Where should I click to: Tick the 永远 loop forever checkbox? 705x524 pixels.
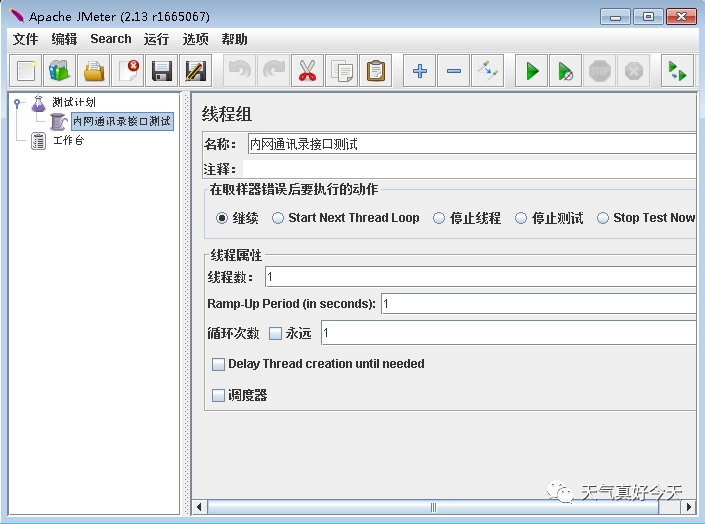(x=275, y=333)
